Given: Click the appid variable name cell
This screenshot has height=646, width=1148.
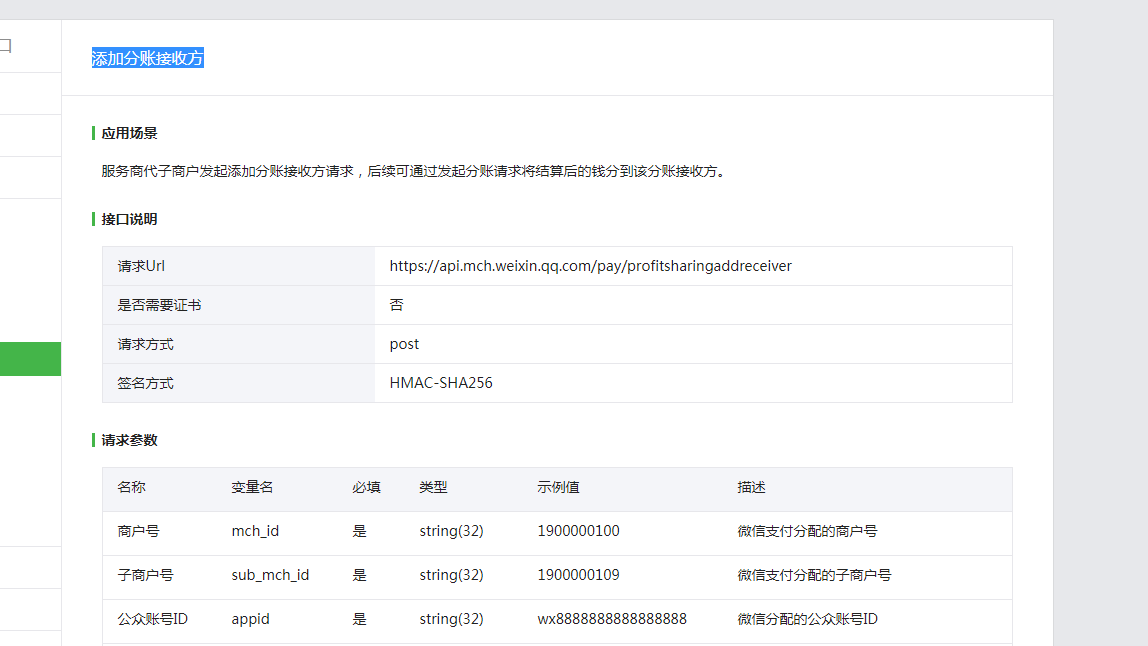Looking at the screenshot, I should (x=250, y=620).
